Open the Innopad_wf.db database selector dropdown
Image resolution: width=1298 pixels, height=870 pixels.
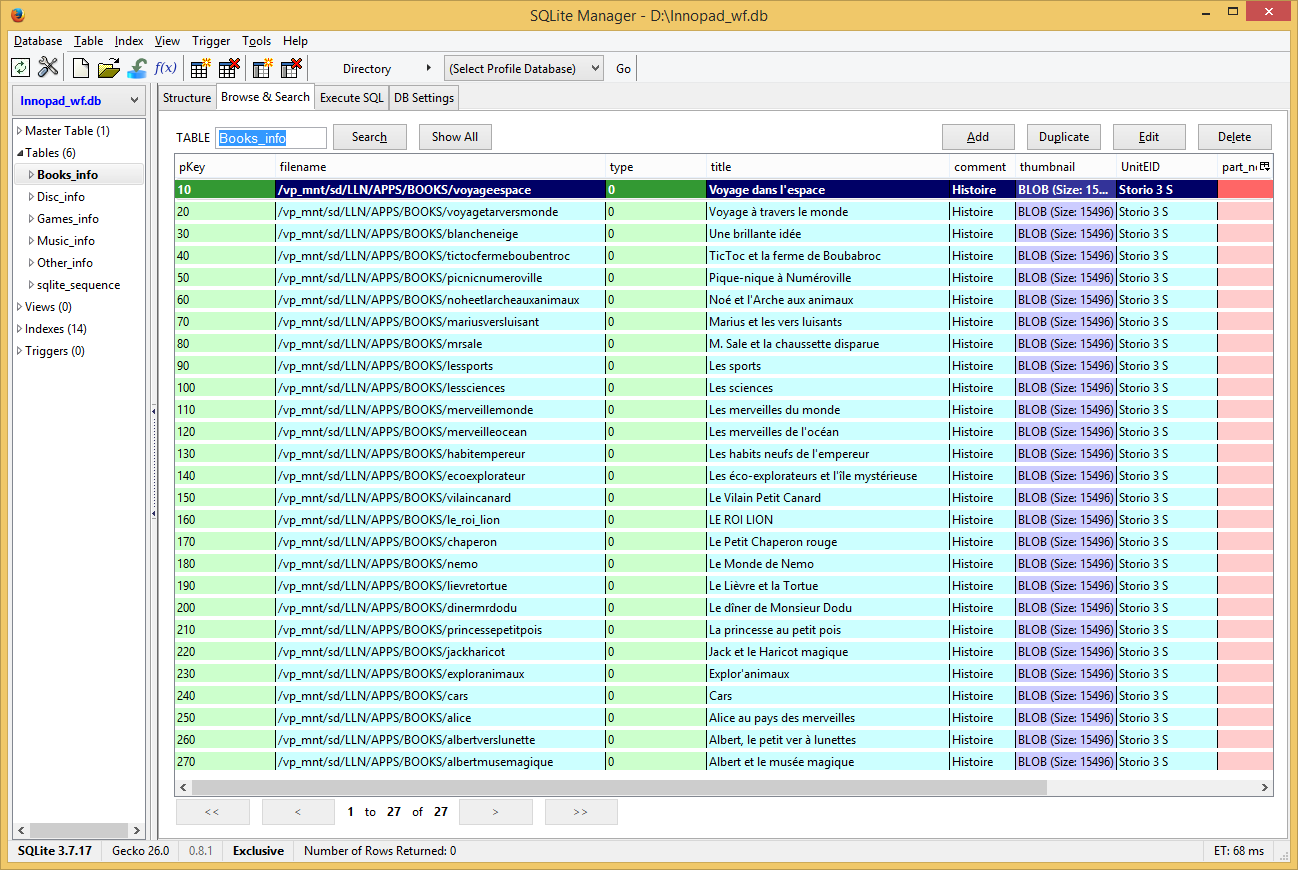77,101
